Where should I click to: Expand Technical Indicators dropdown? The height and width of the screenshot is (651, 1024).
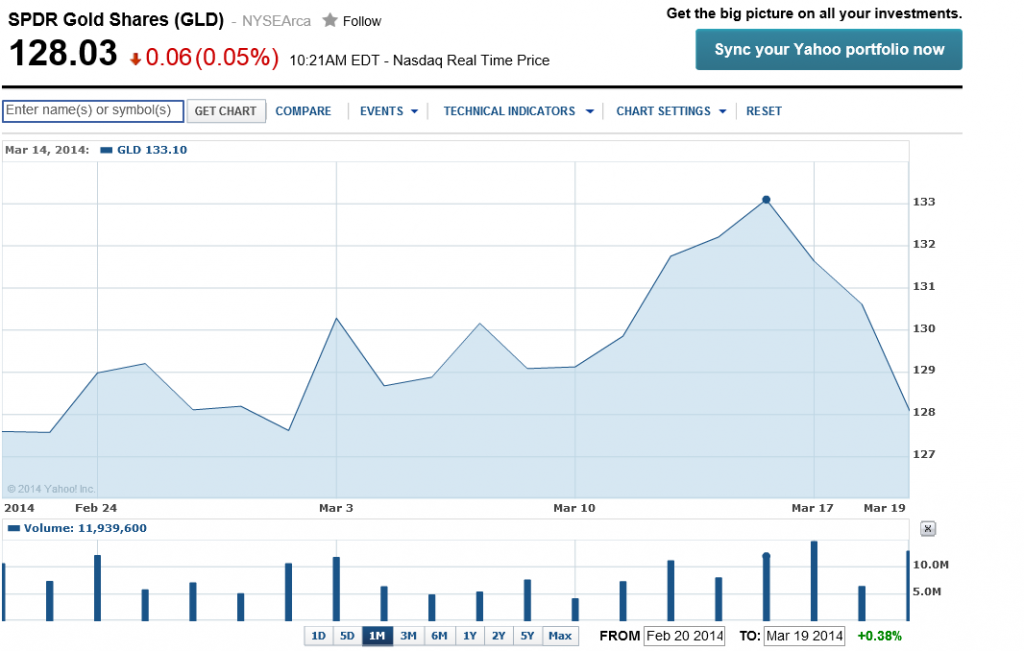[519, 111]
